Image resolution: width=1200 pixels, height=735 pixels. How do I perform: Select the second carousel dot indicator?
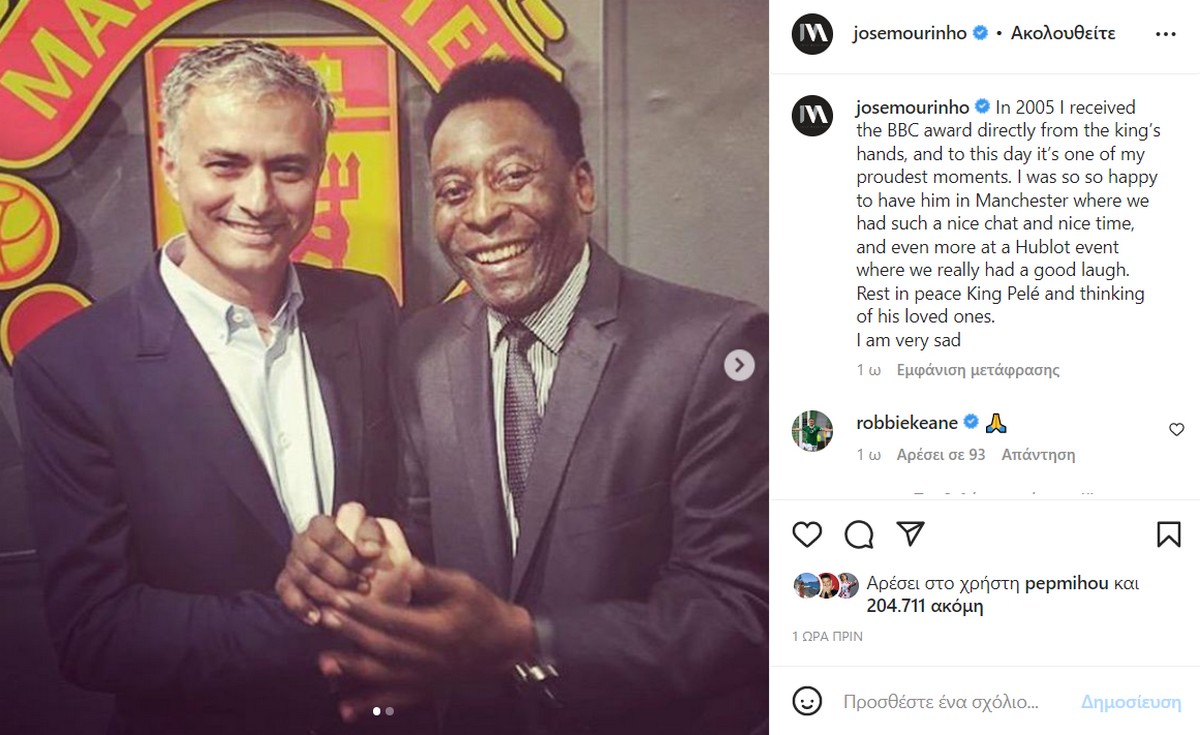point(390,712)
